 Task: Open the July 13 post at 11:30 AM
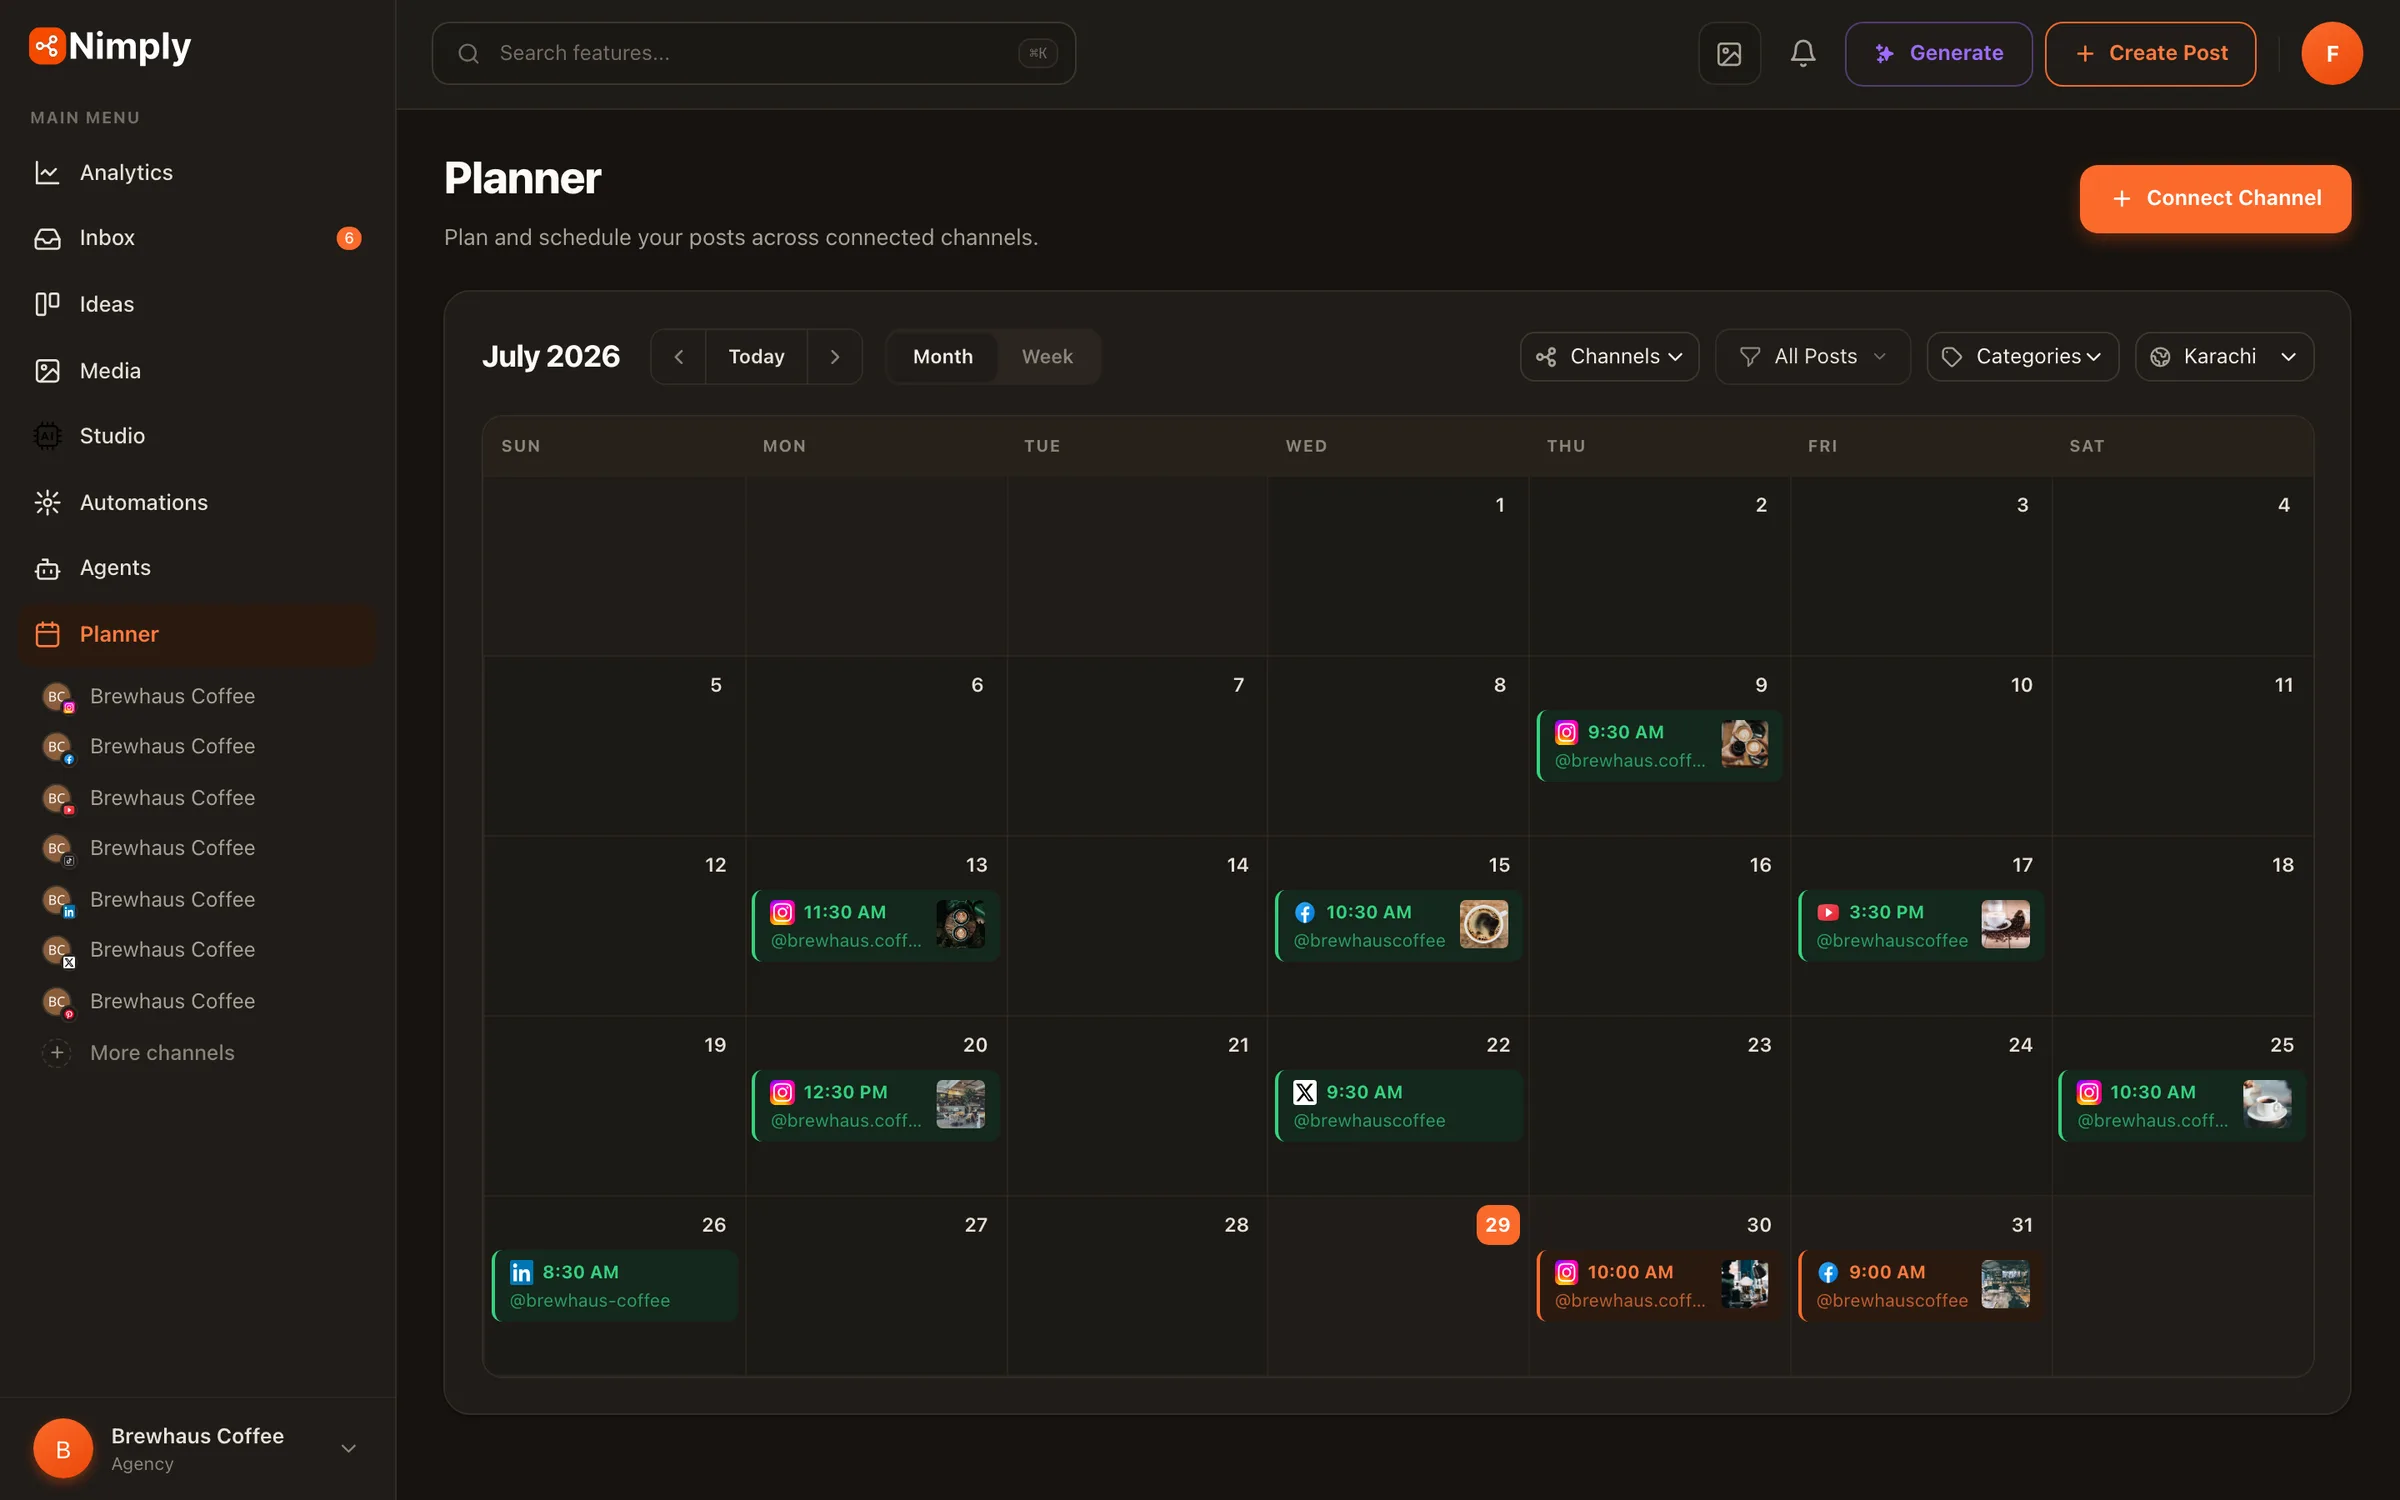point(875,926)
